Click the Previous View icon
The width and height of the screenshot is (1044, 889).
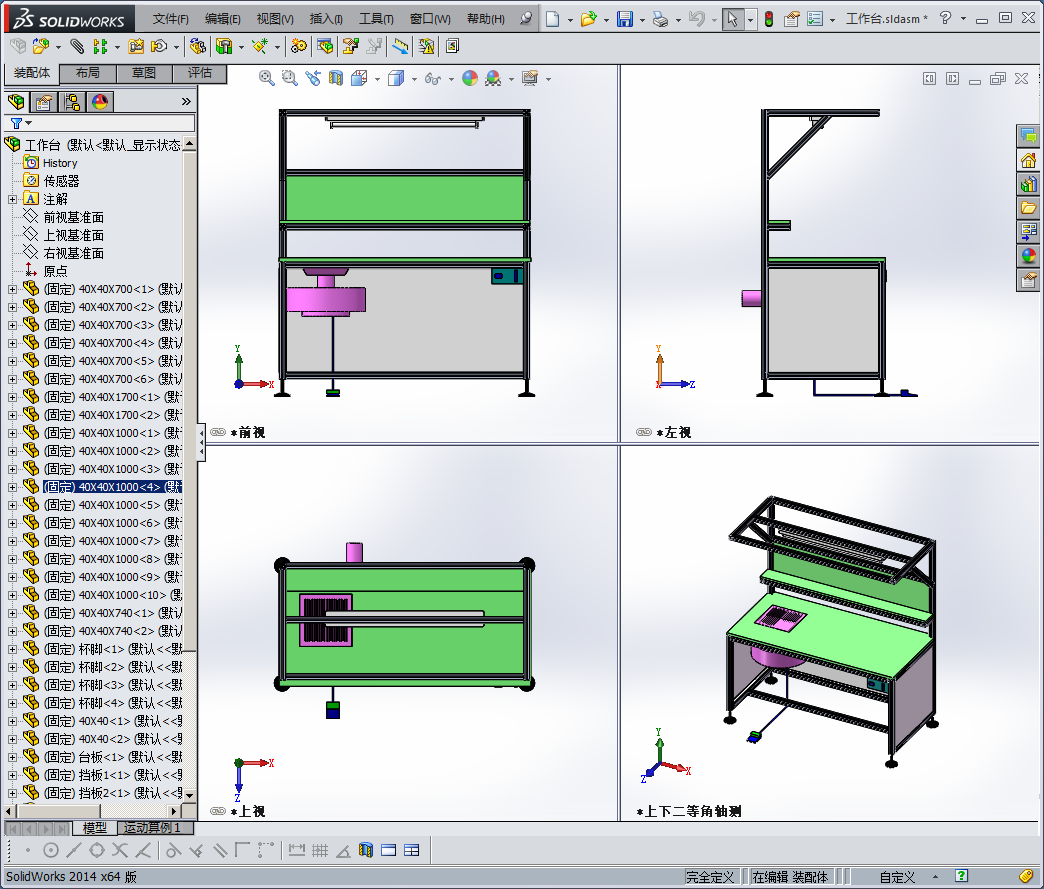pos(312,78)
